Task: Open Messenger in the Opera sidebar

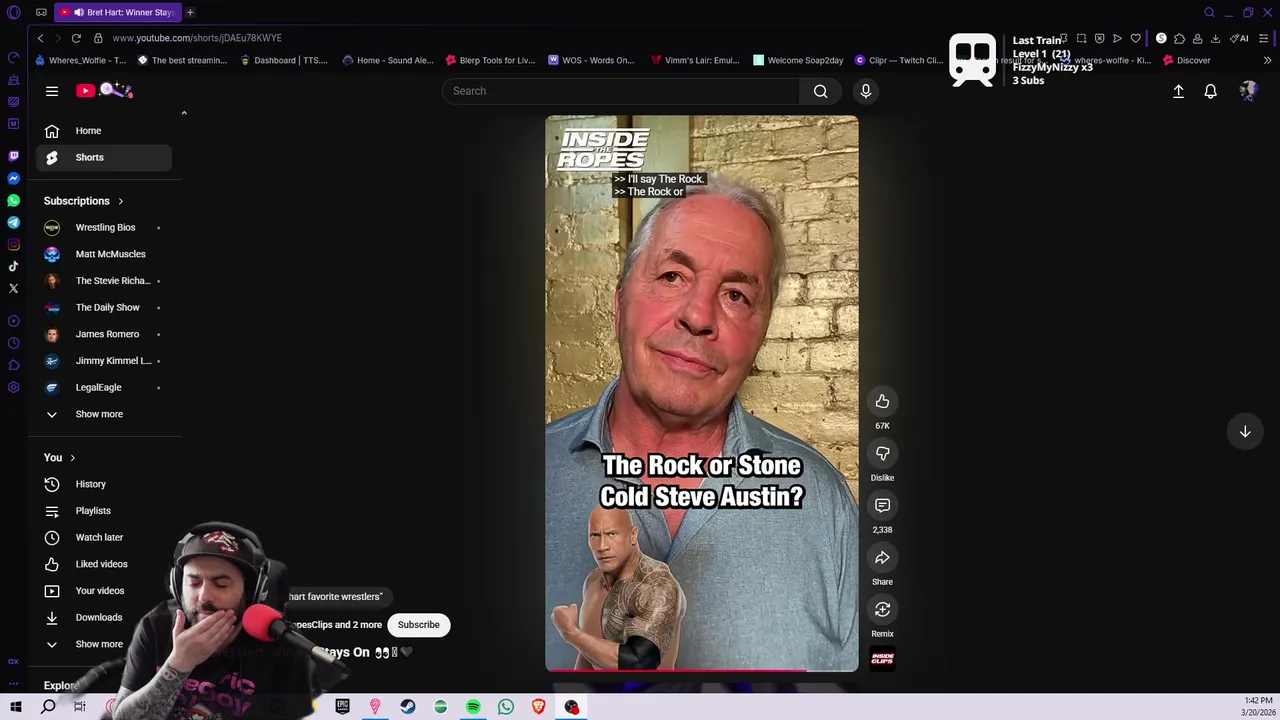Action: click(x=13, y=178)
